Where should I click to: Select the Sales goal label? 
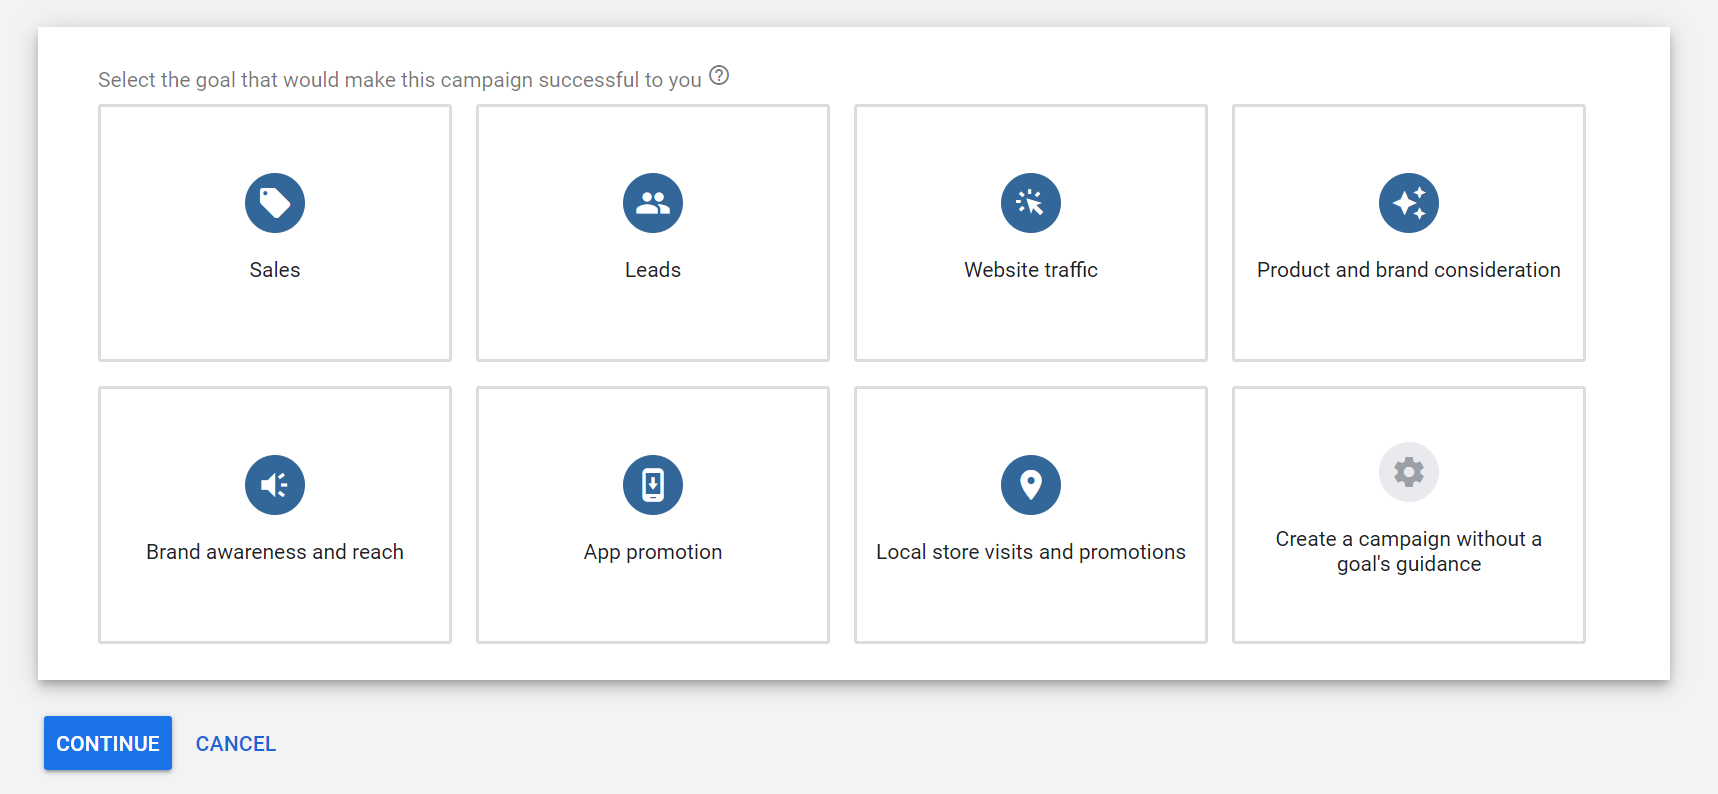(x=275, y=270)
